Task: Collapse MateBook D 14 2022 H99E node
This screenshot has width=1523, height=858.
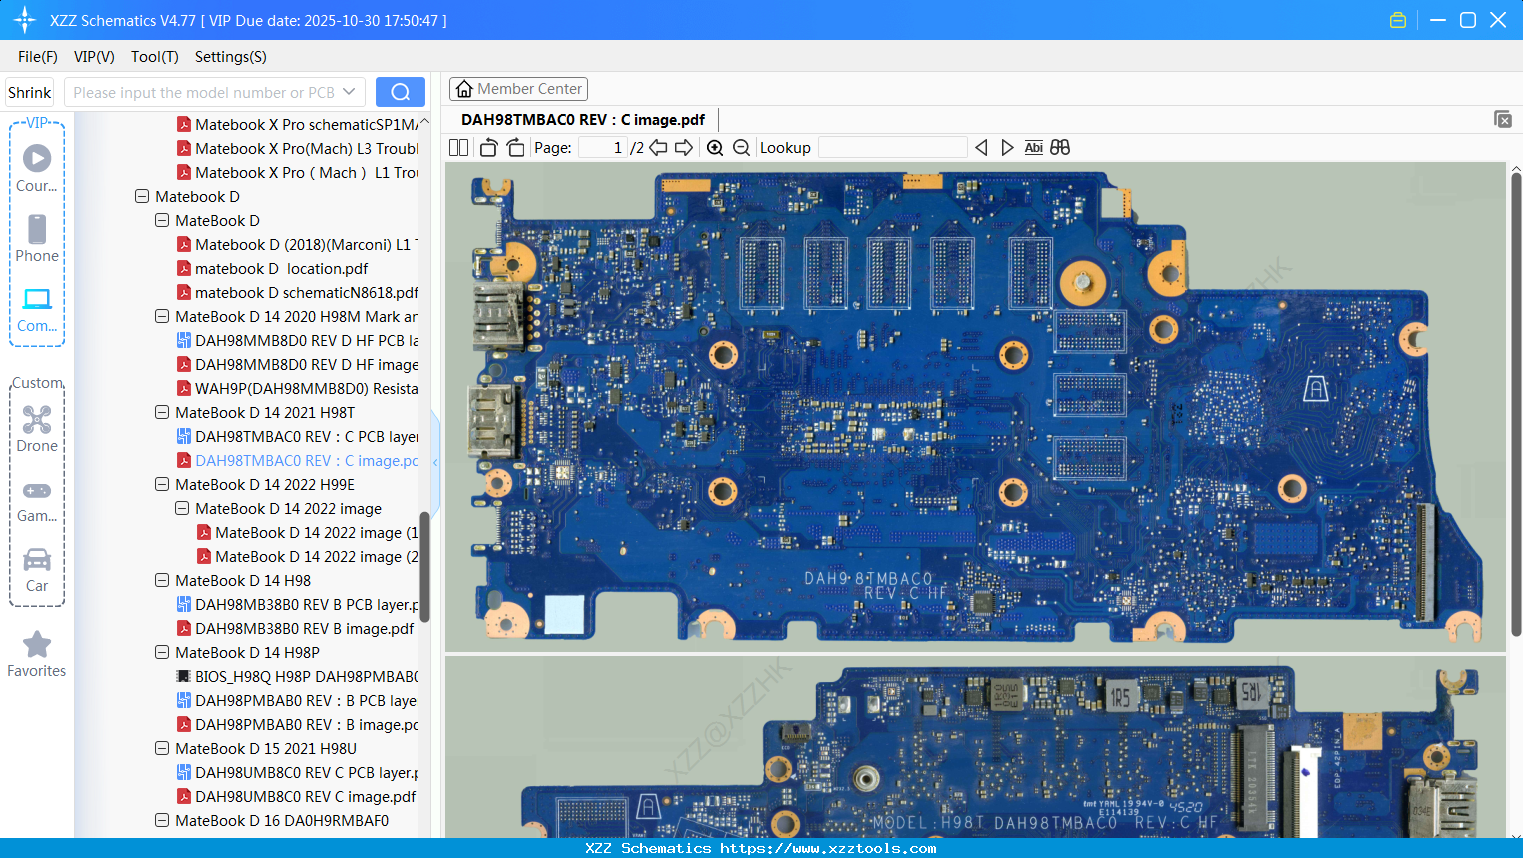Action: [162, 485]
